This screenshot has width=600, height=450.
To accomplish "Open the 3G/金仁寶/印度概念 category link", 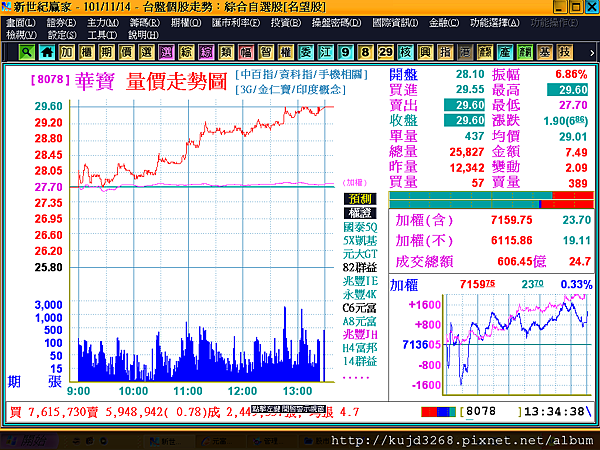I will [290, 90].
